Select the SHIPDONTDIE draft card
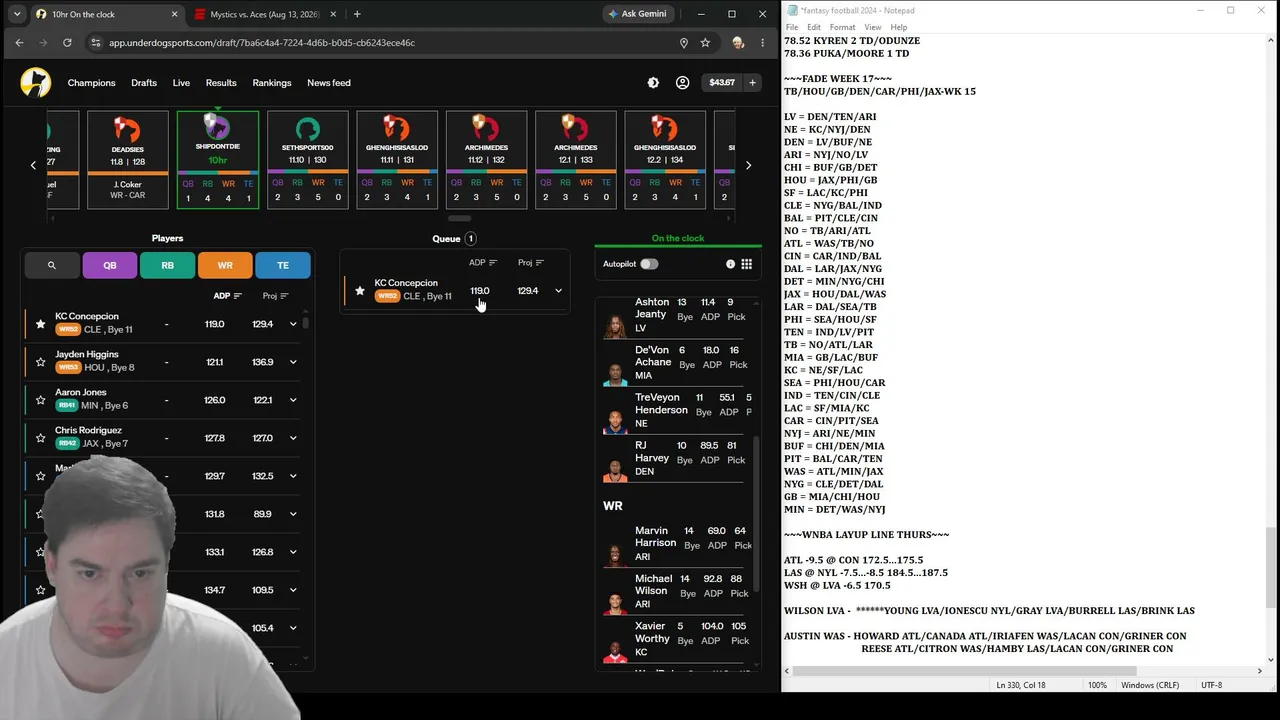The width and height of the screenshot is (1280, 720). coord(218,160)
